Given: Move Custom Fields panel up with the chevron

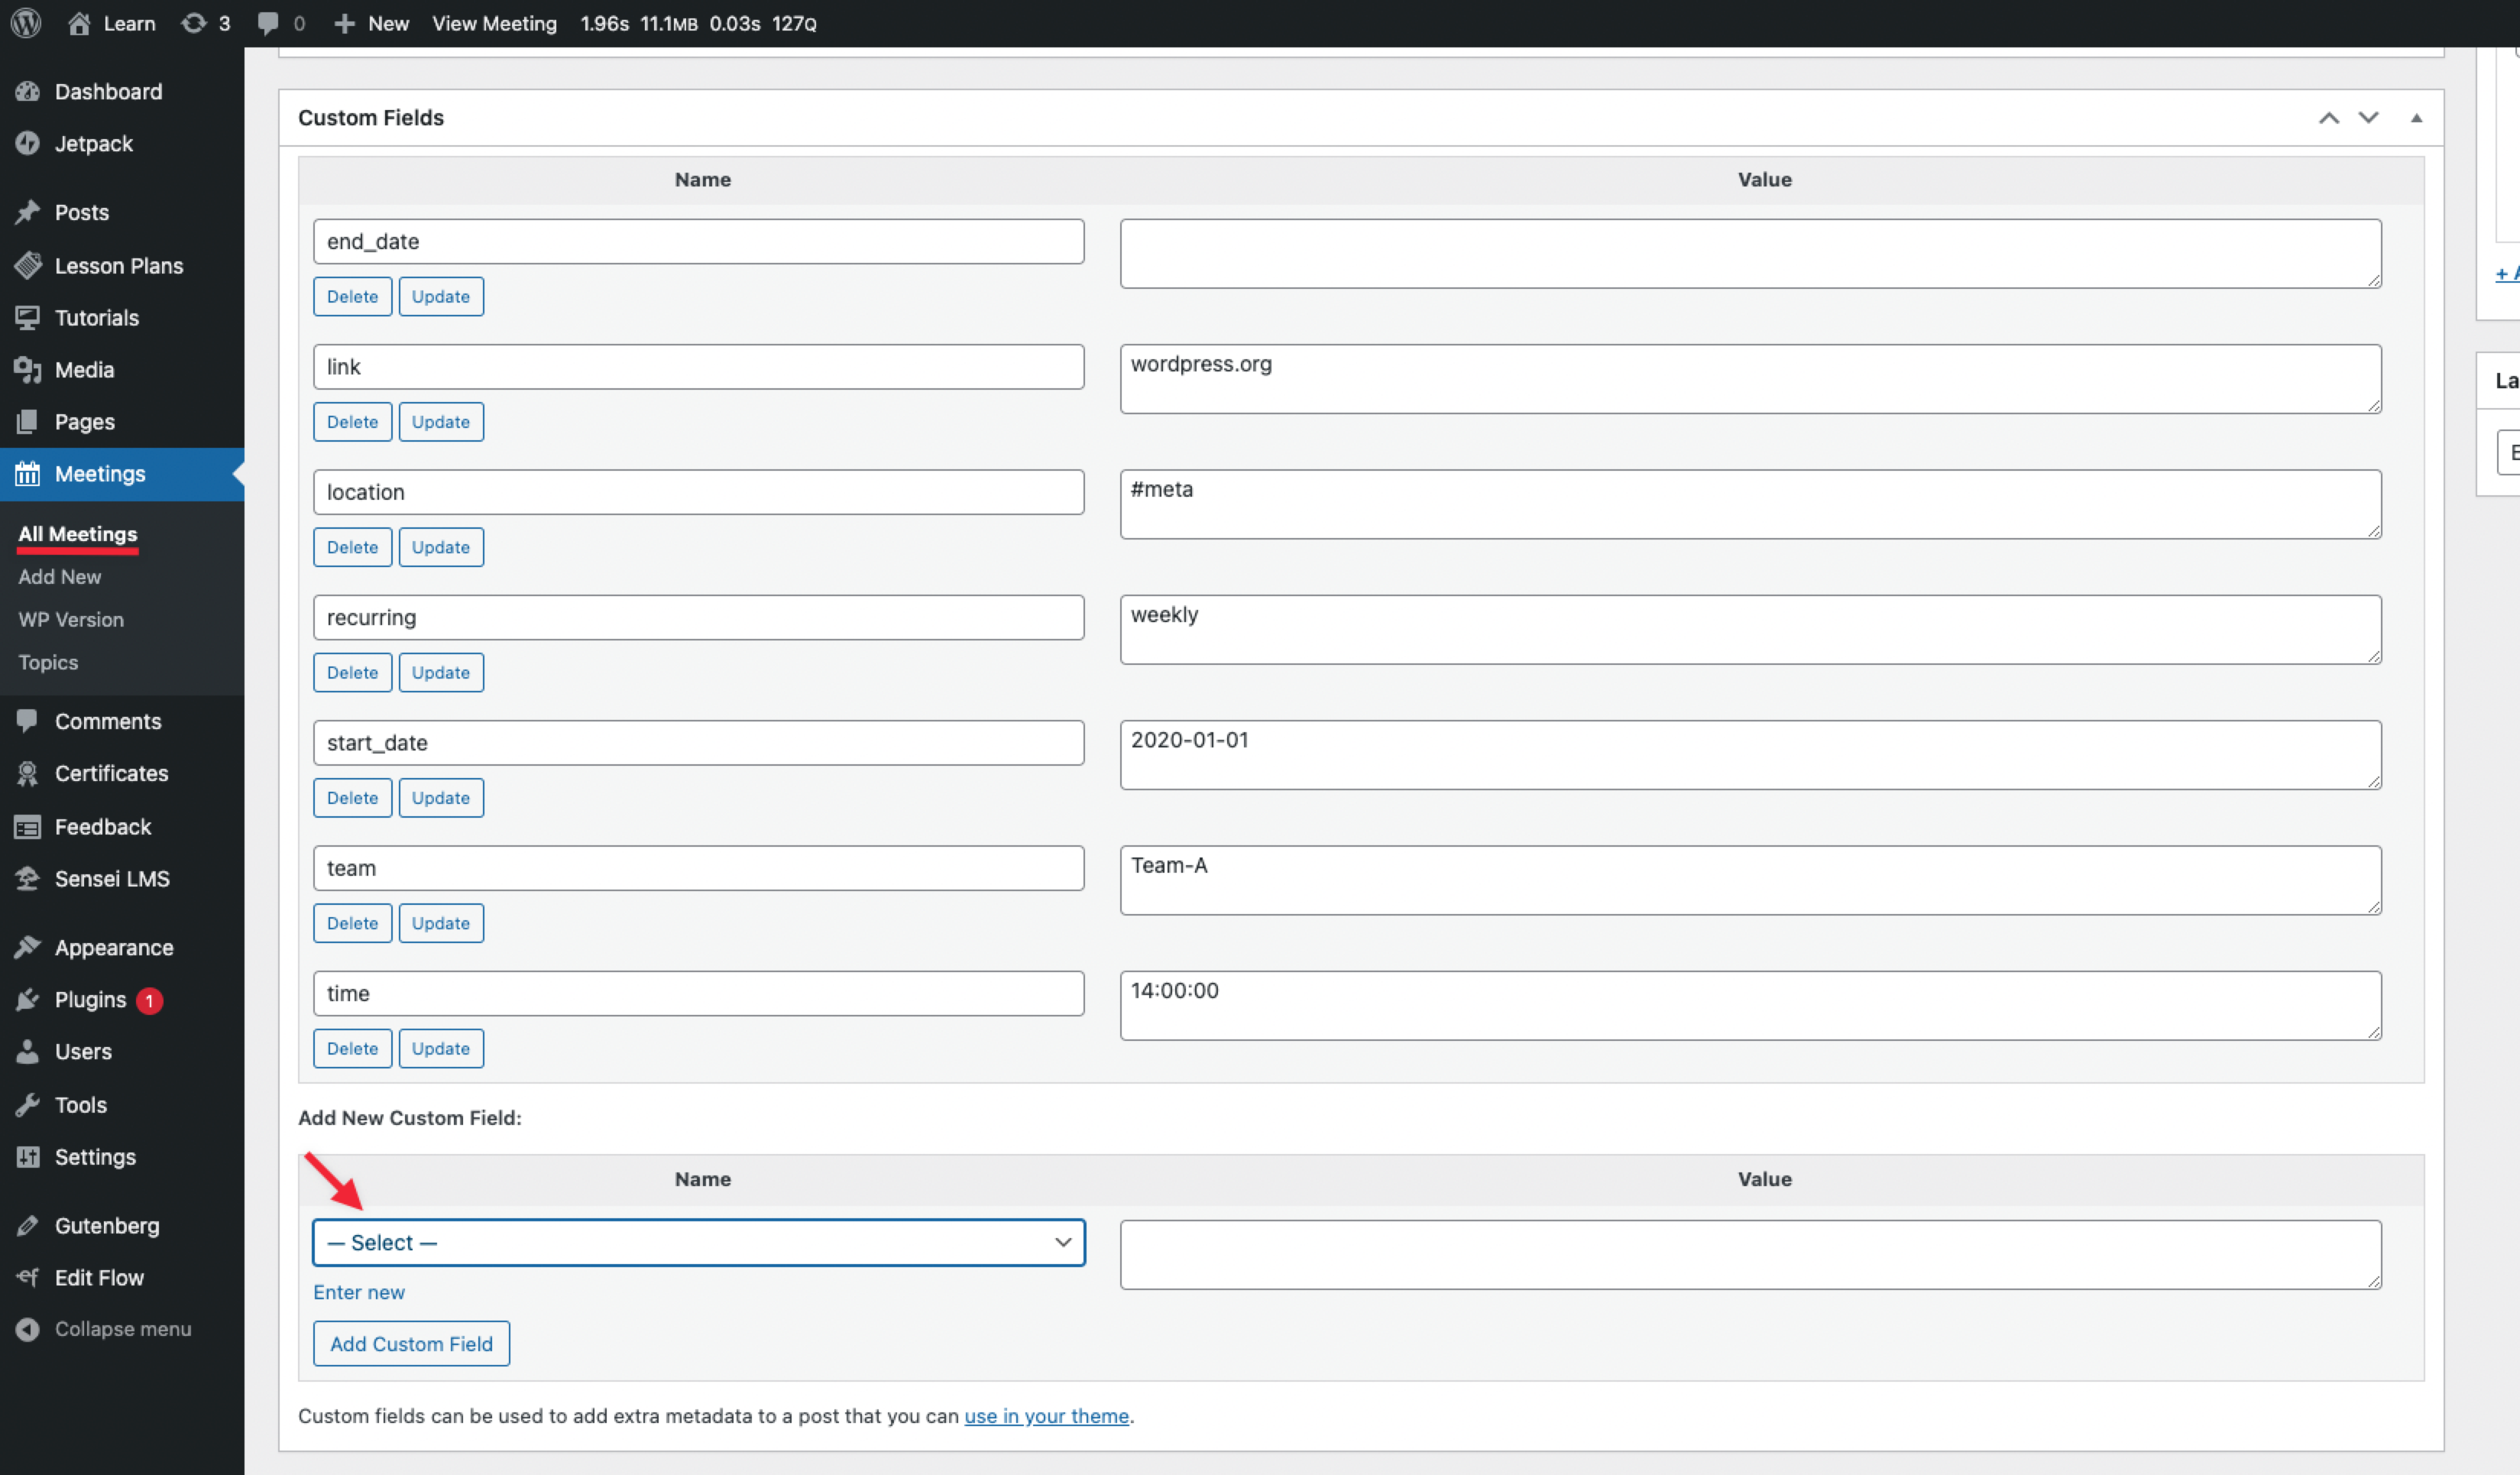Looking at the screenshot, I should (x=2330, y=118).
